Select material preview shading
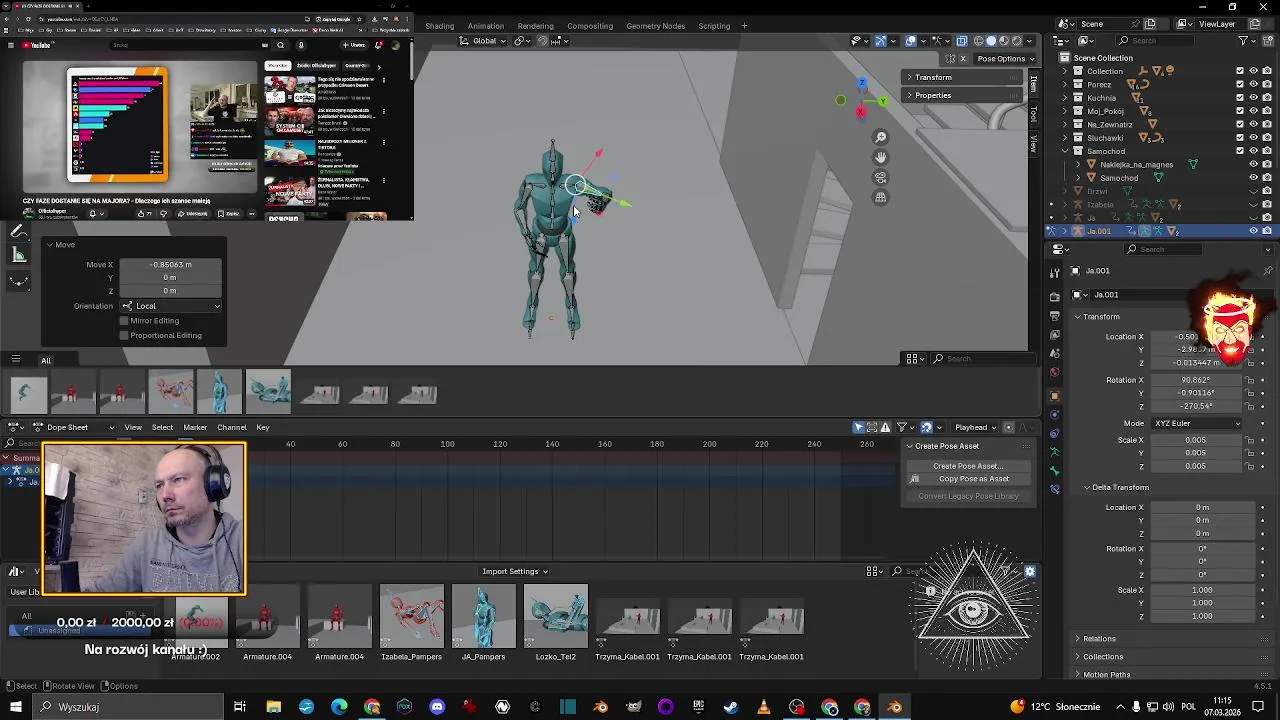The height and width of the screenshot is (720, 1280). pyautogui.click(x=1004, y=41)
